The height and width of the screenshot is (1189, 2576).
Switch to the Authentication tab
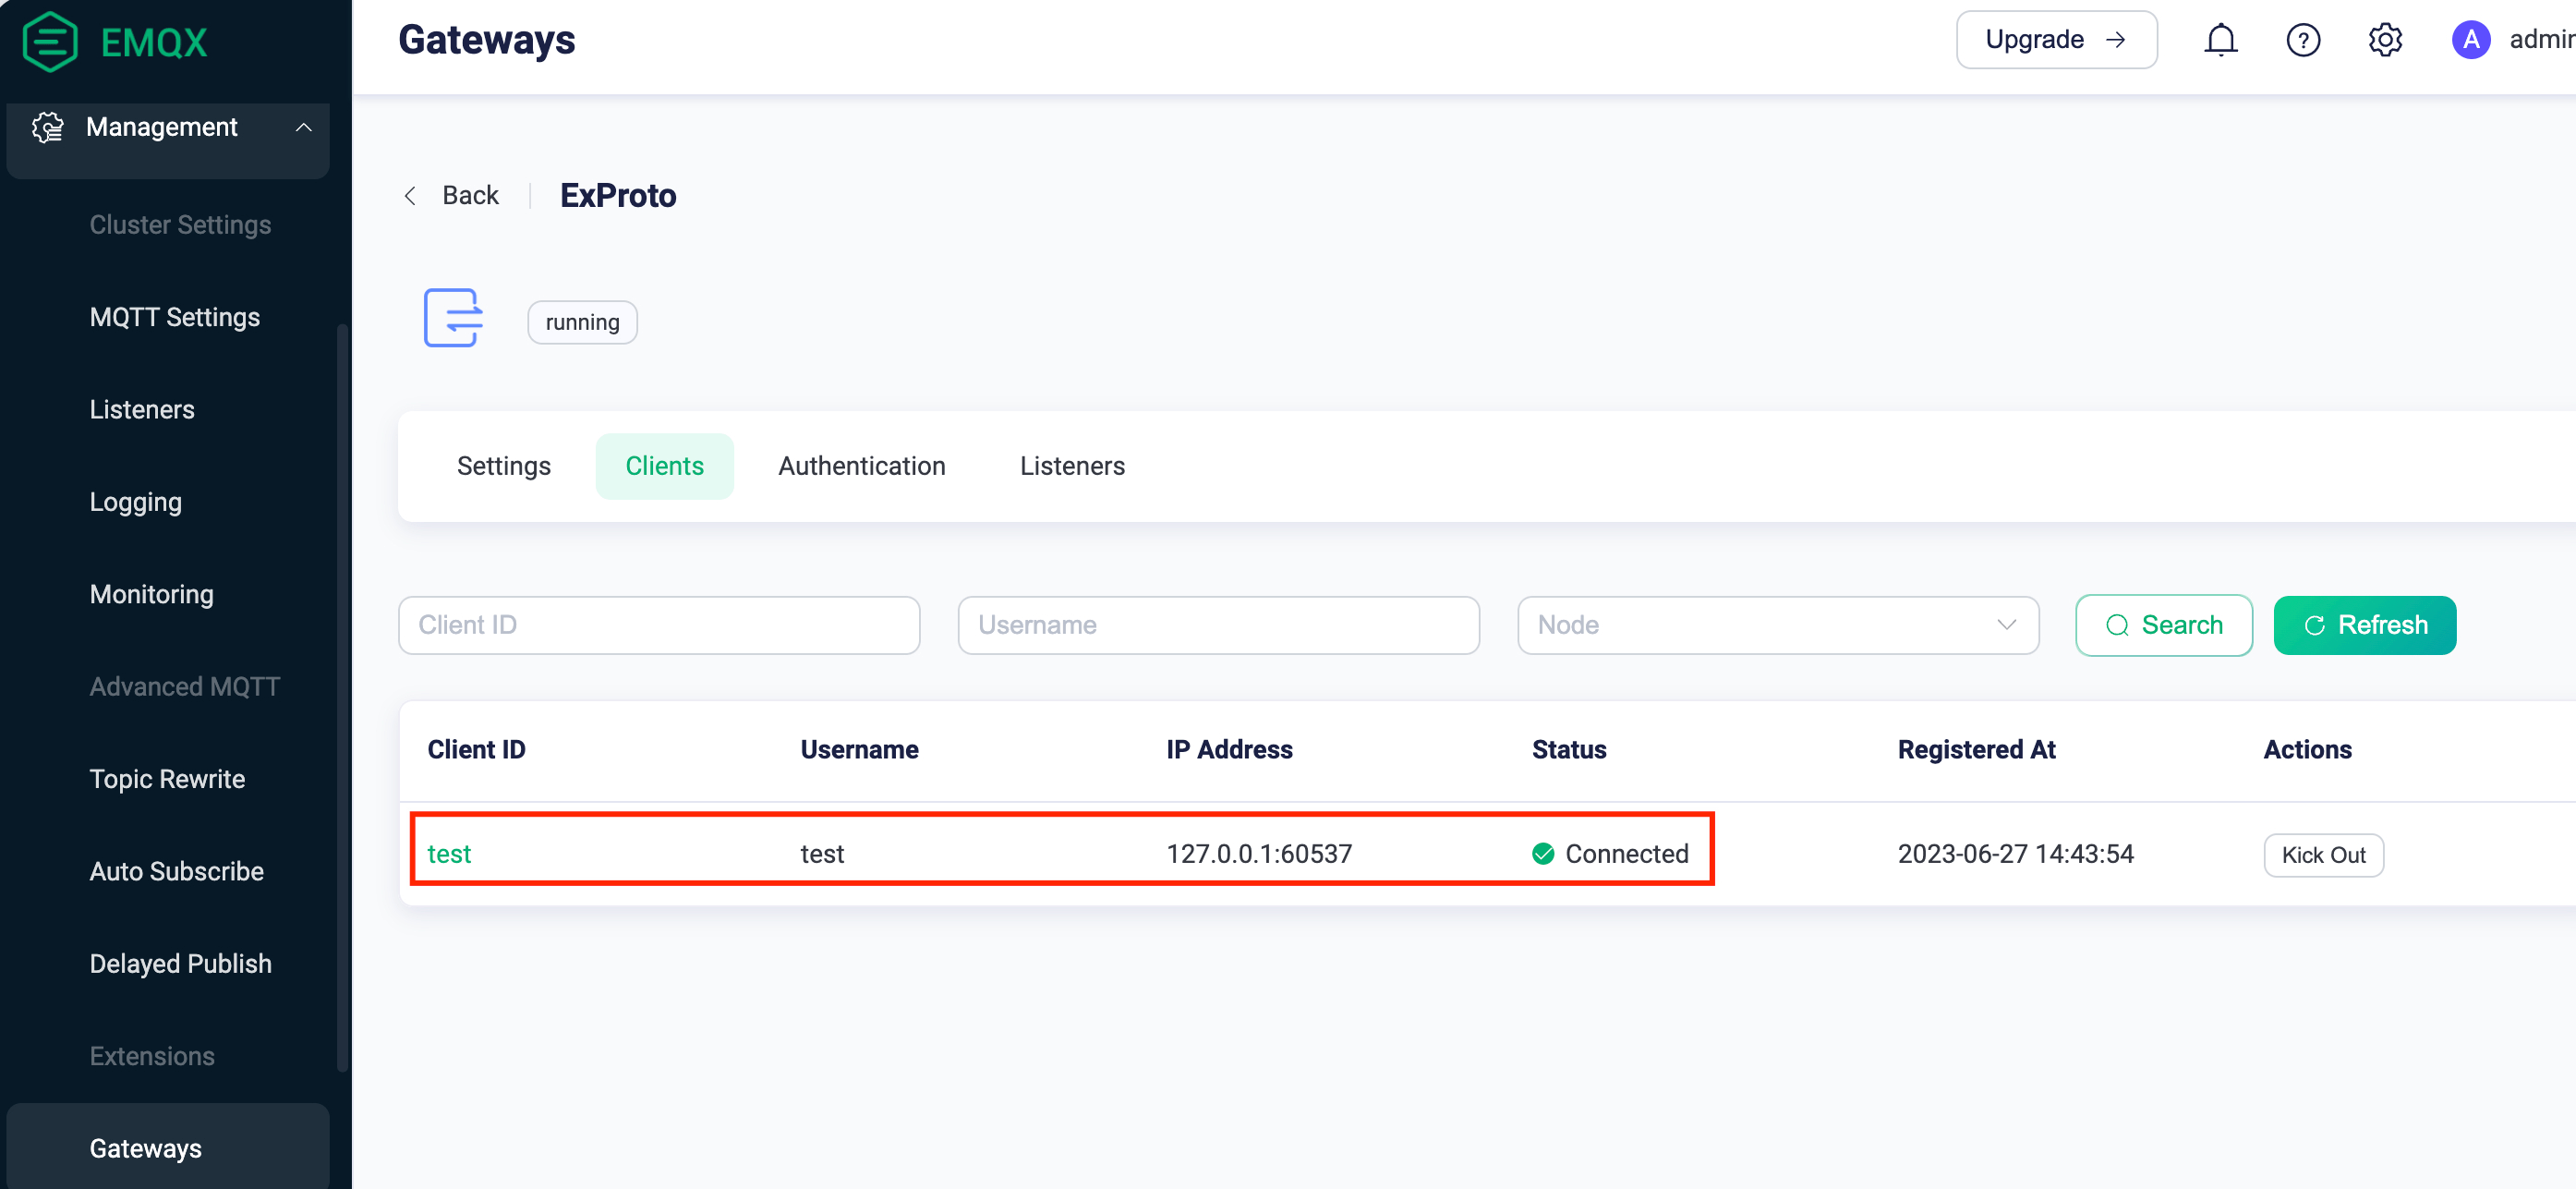coord(861,465)
